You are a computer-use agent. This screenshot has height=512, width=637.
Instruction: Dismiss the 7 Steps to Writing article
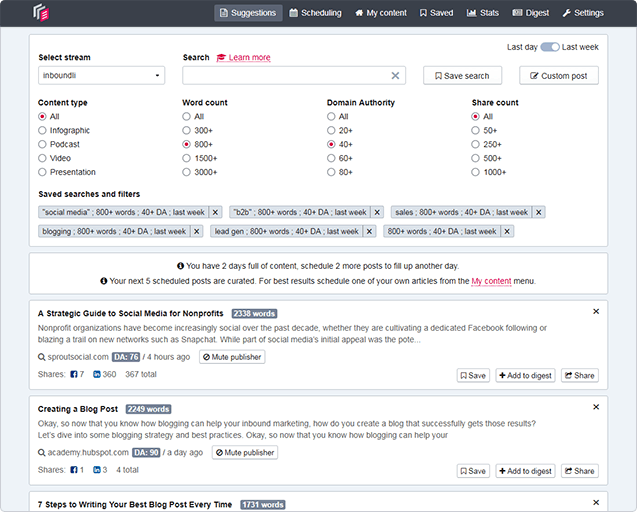(596, 502)
